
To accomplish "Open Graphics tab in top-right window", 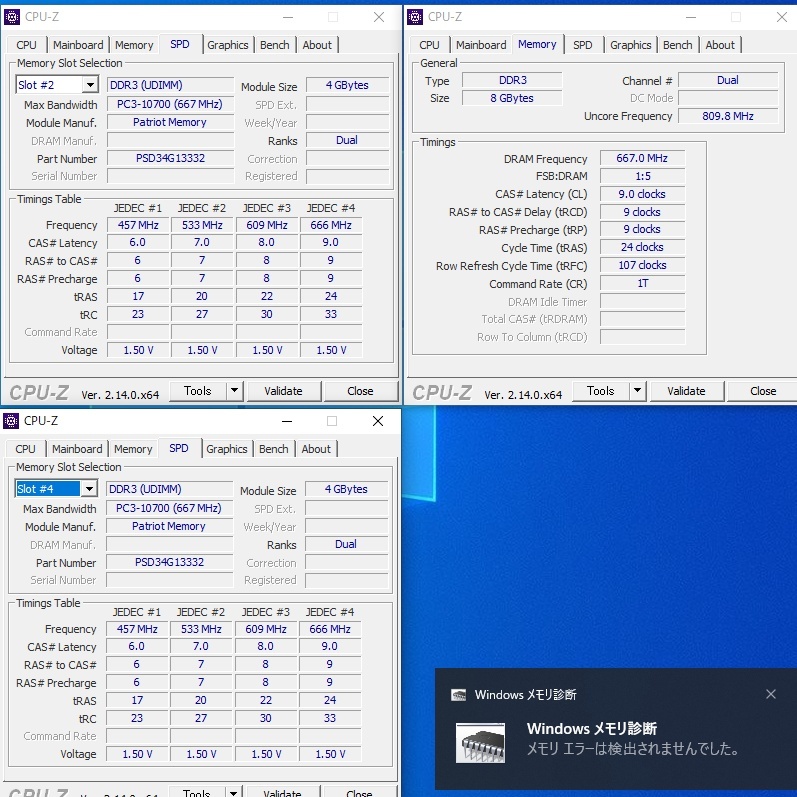I will pyautogui.click(x=631, y=45).
